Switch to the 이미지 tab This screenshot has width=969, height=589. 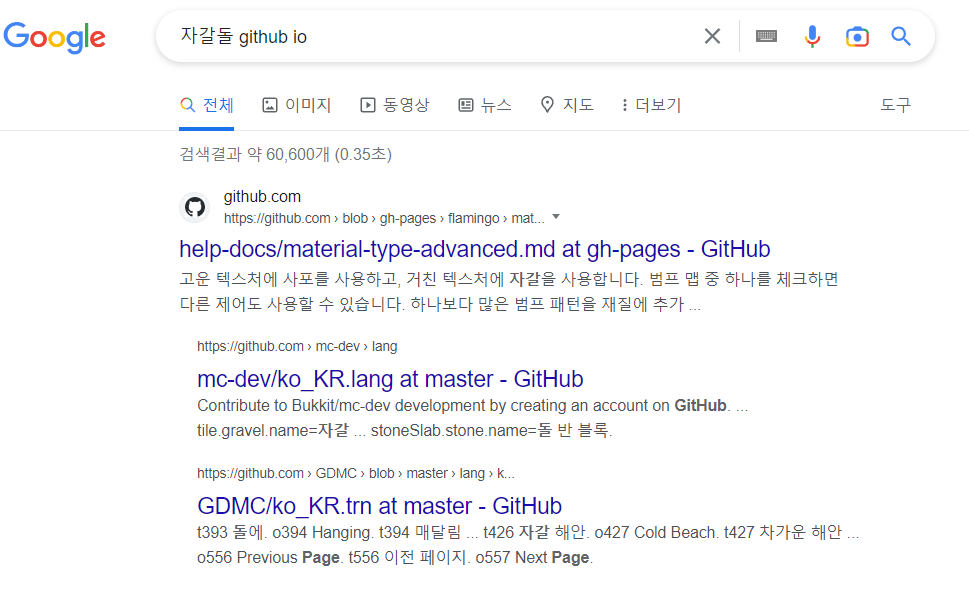click(297, 105)
